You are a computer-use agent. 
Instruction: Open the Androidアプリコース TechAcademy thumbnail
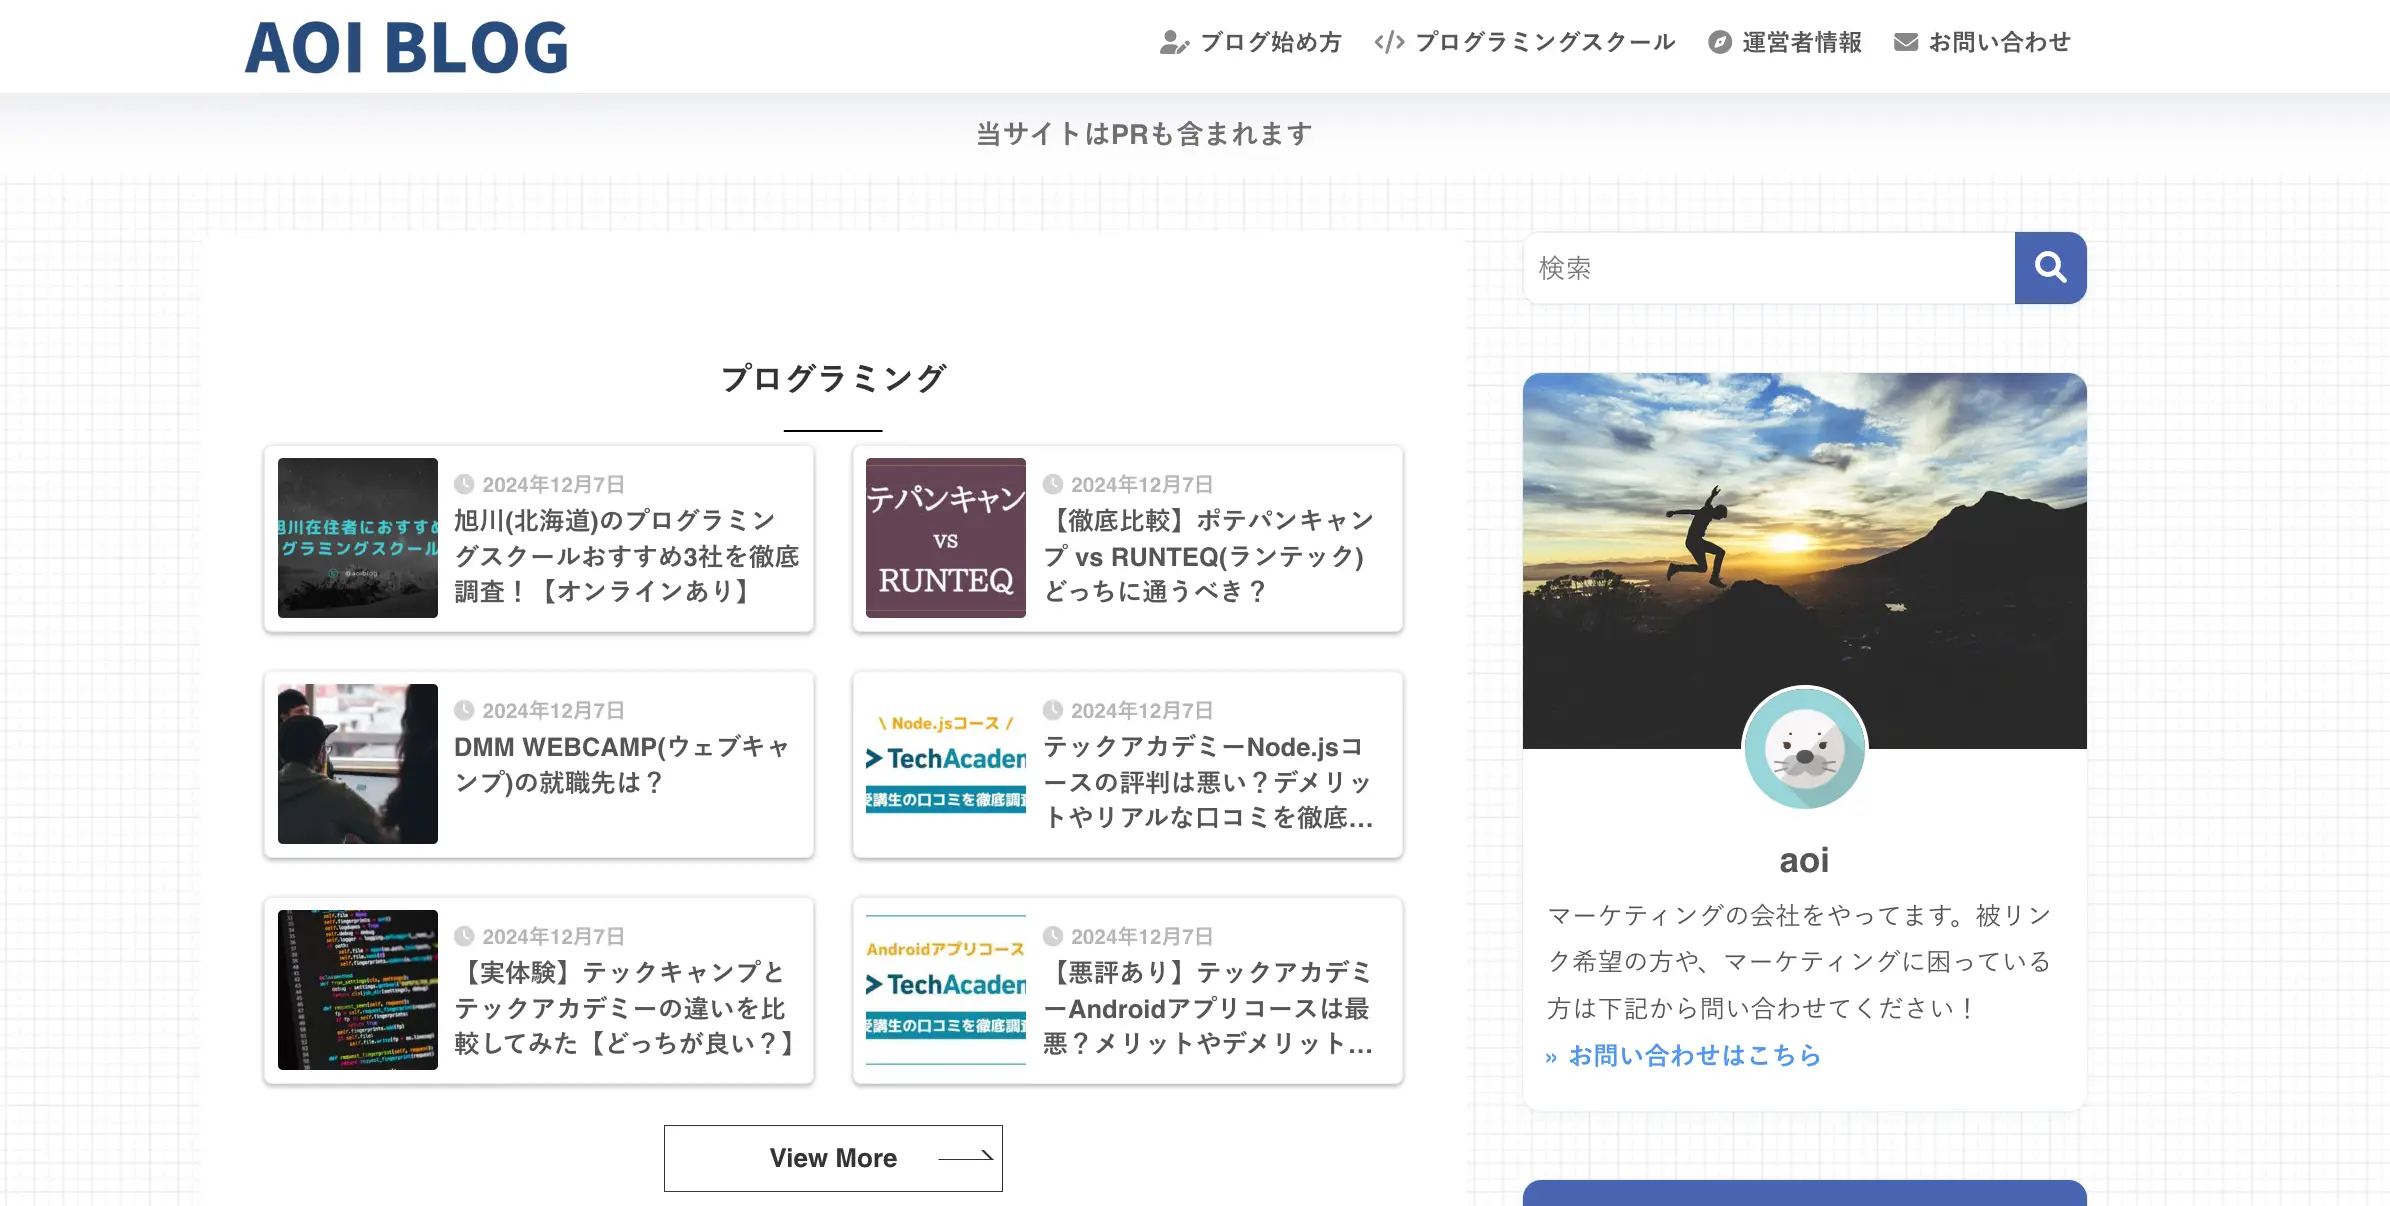click(946, 990)
